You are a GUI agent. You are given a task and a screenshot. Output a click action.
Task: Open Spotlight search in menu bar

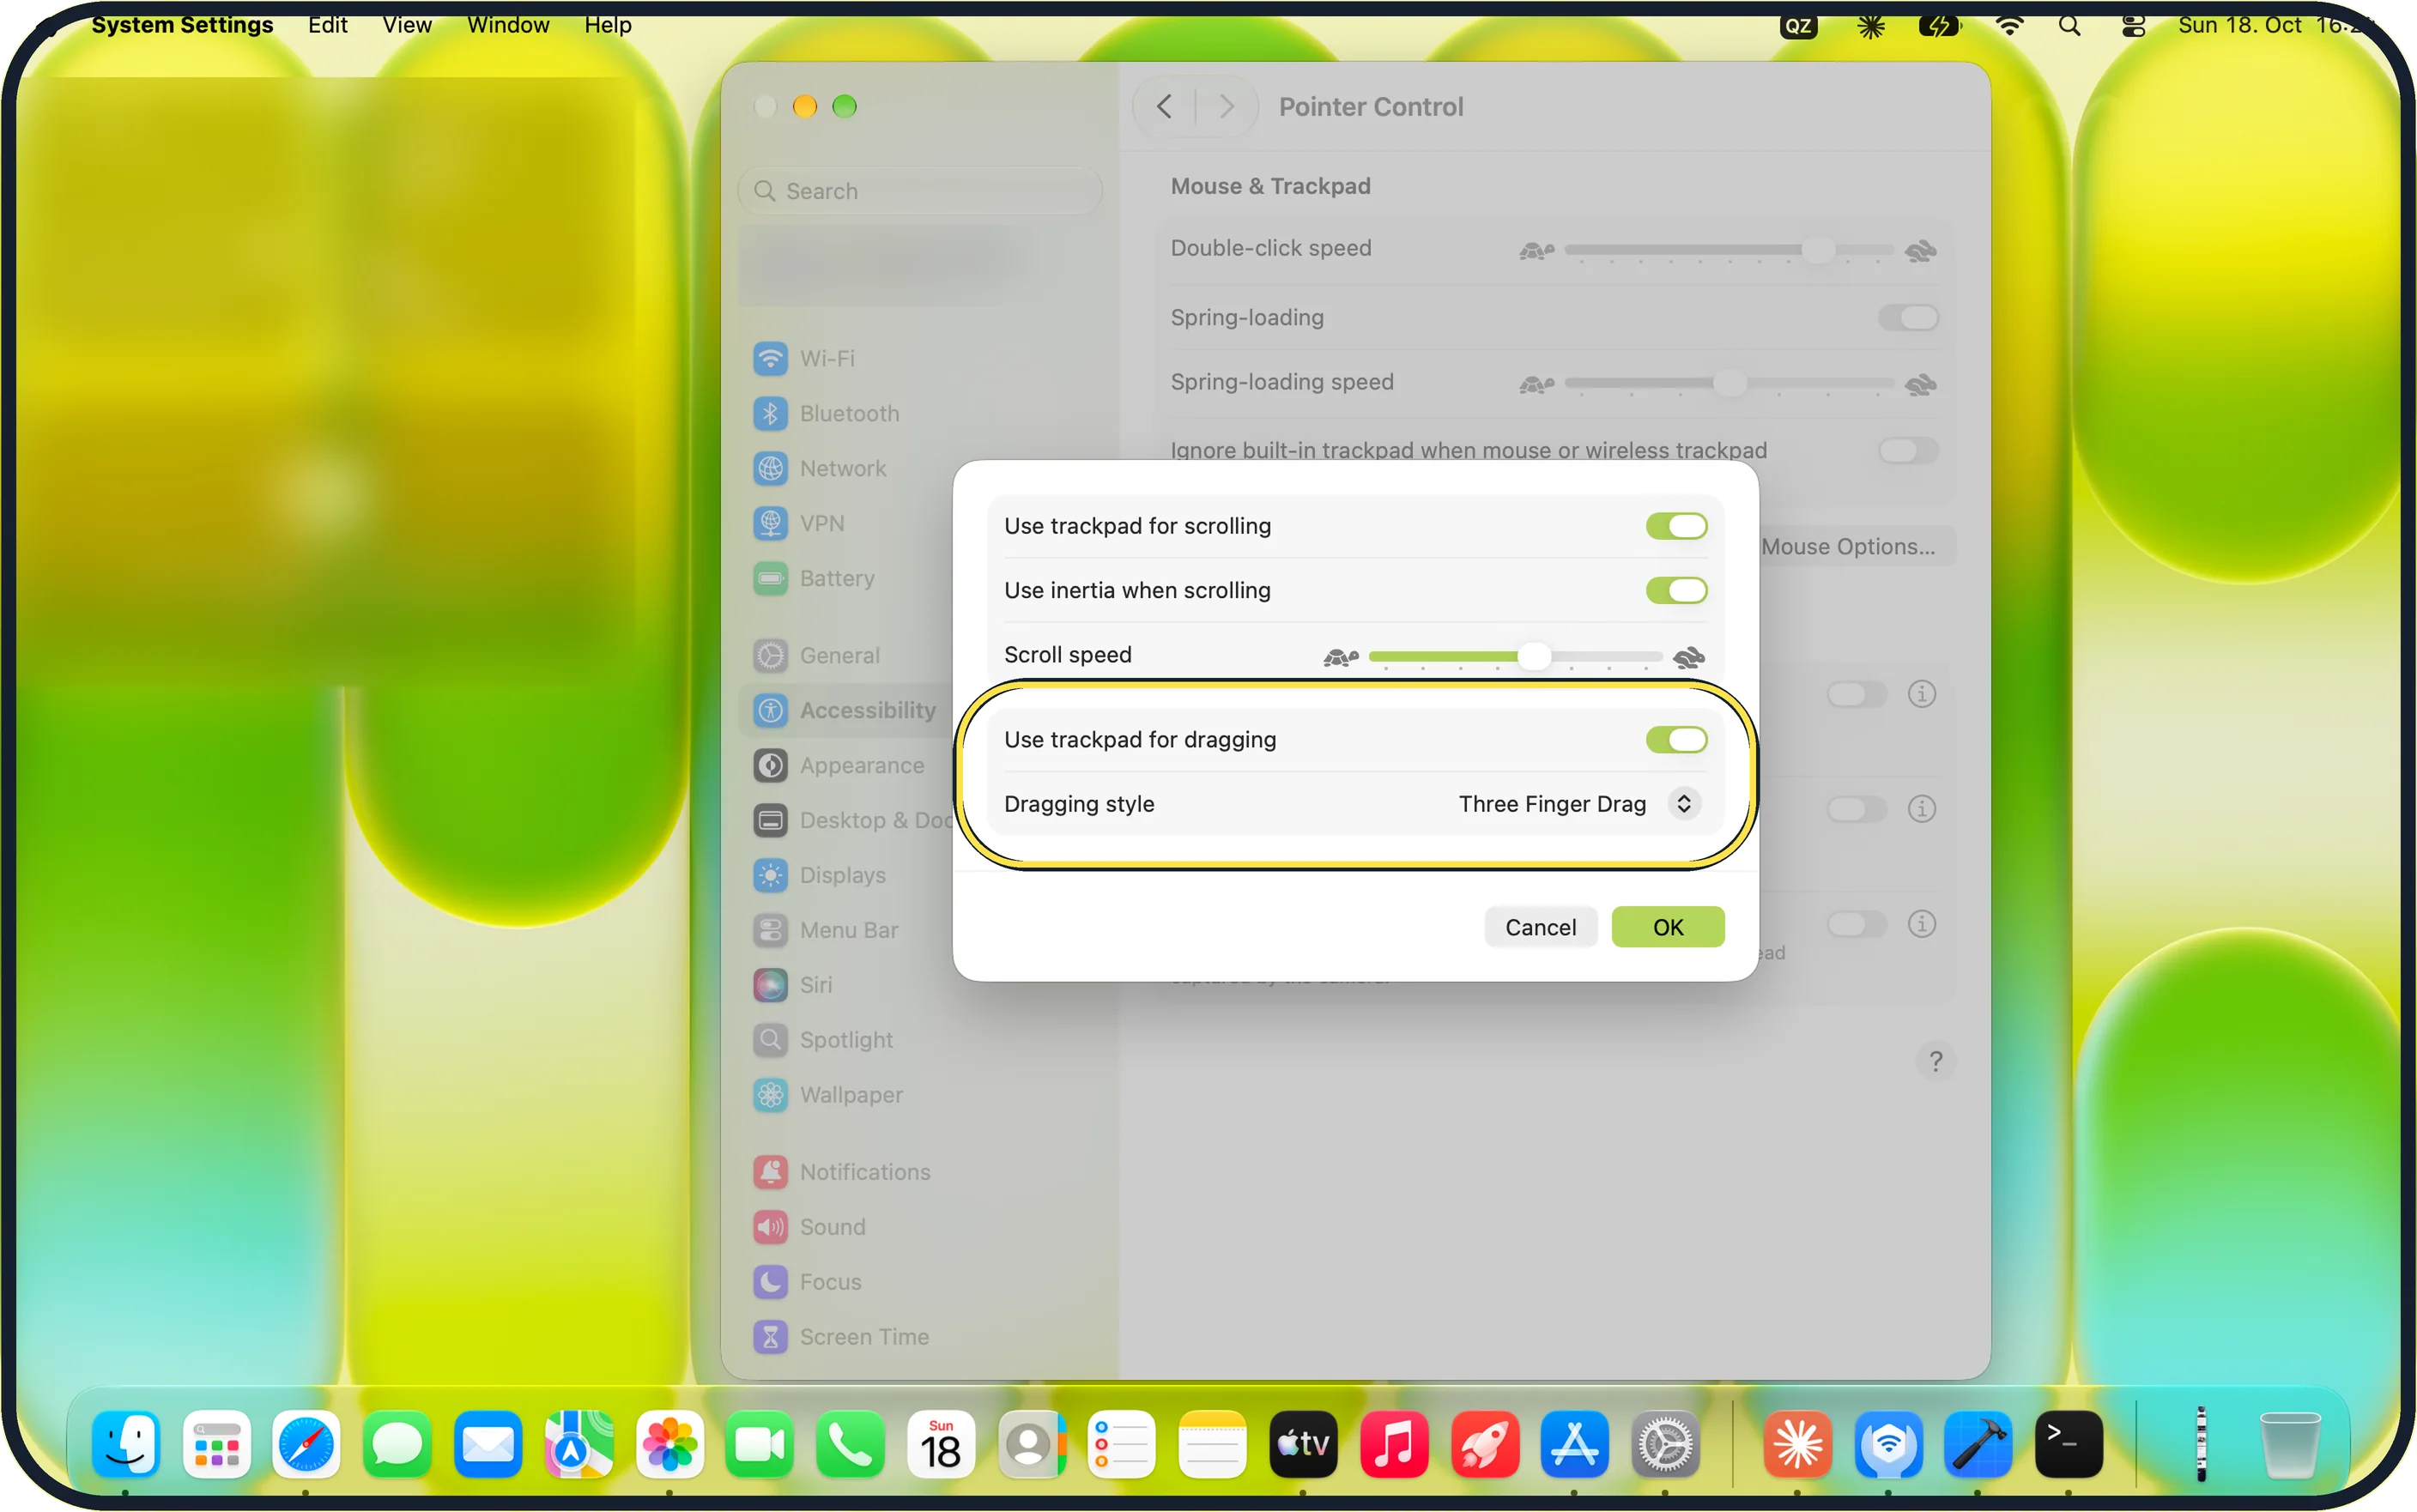click(2069, 26)
